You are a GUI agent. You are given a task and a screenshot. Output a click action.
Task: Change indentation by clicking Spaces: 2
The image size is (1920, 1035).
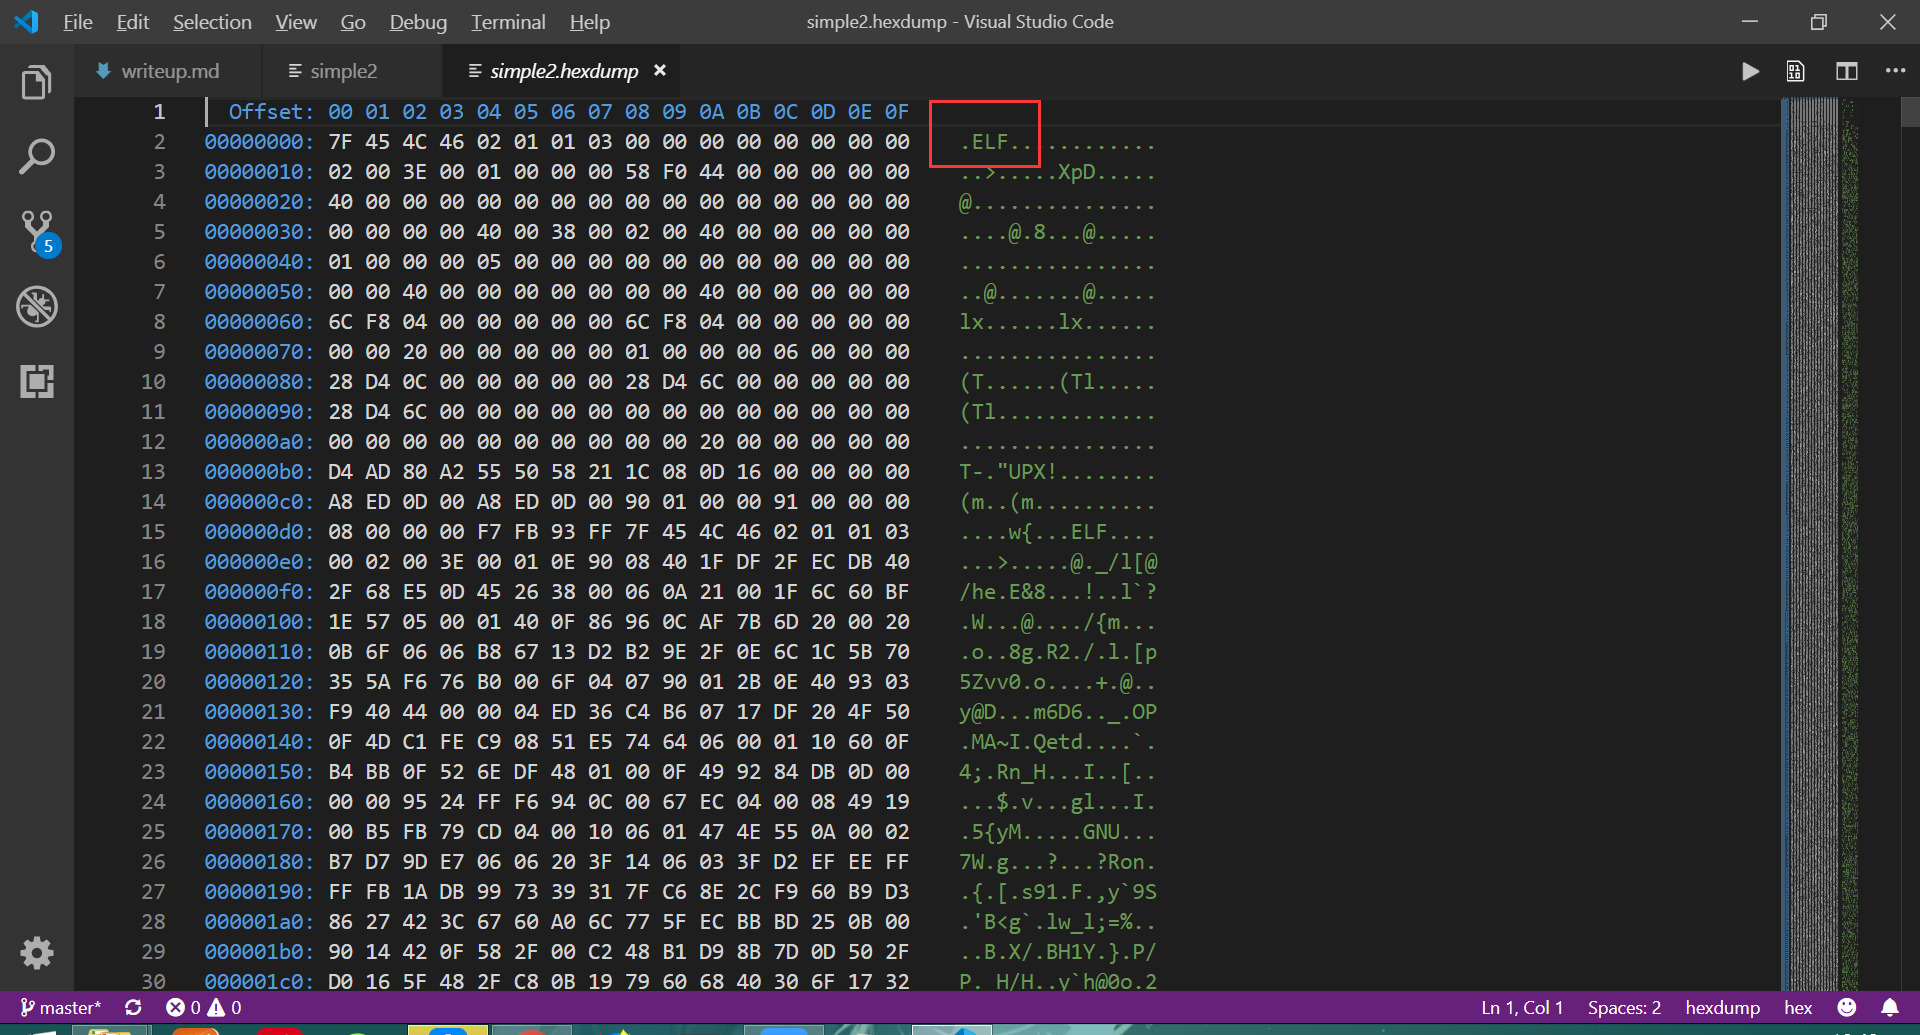point(1623,1007)
